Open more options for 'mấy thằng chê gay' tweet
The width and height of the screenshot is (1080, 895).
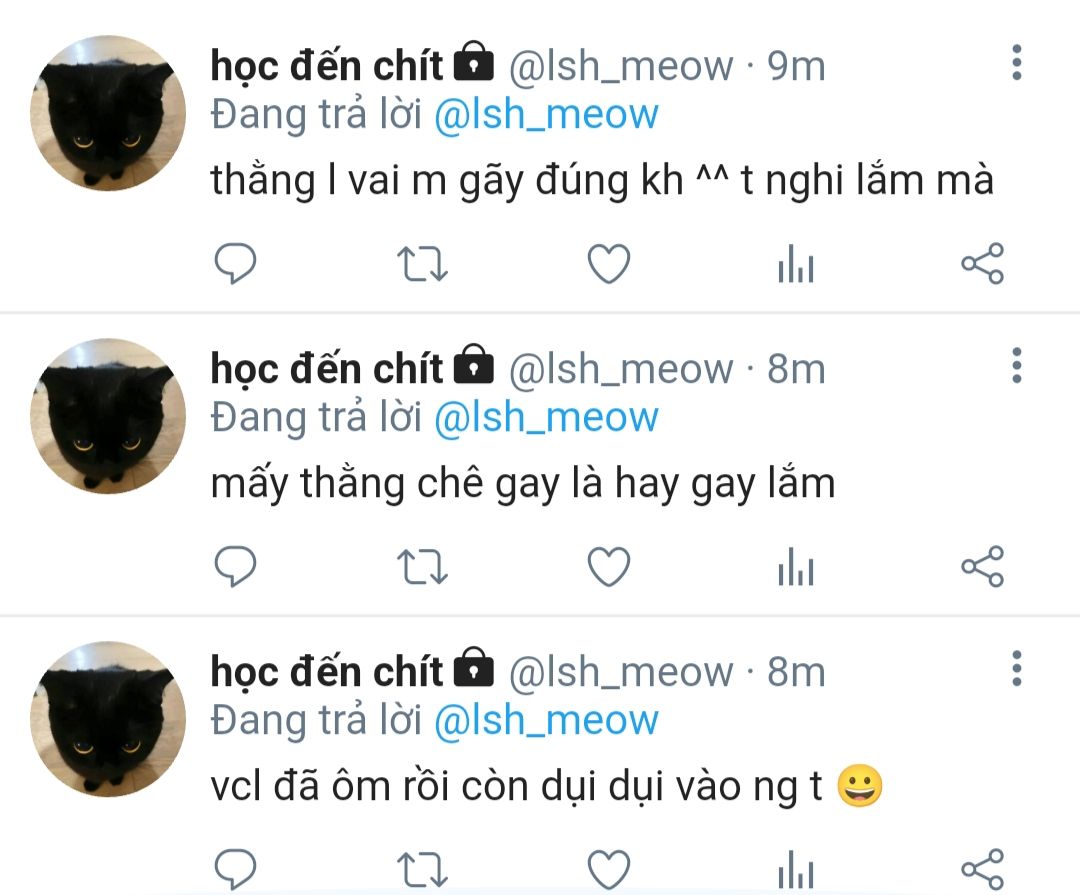tap(1017, 366)
